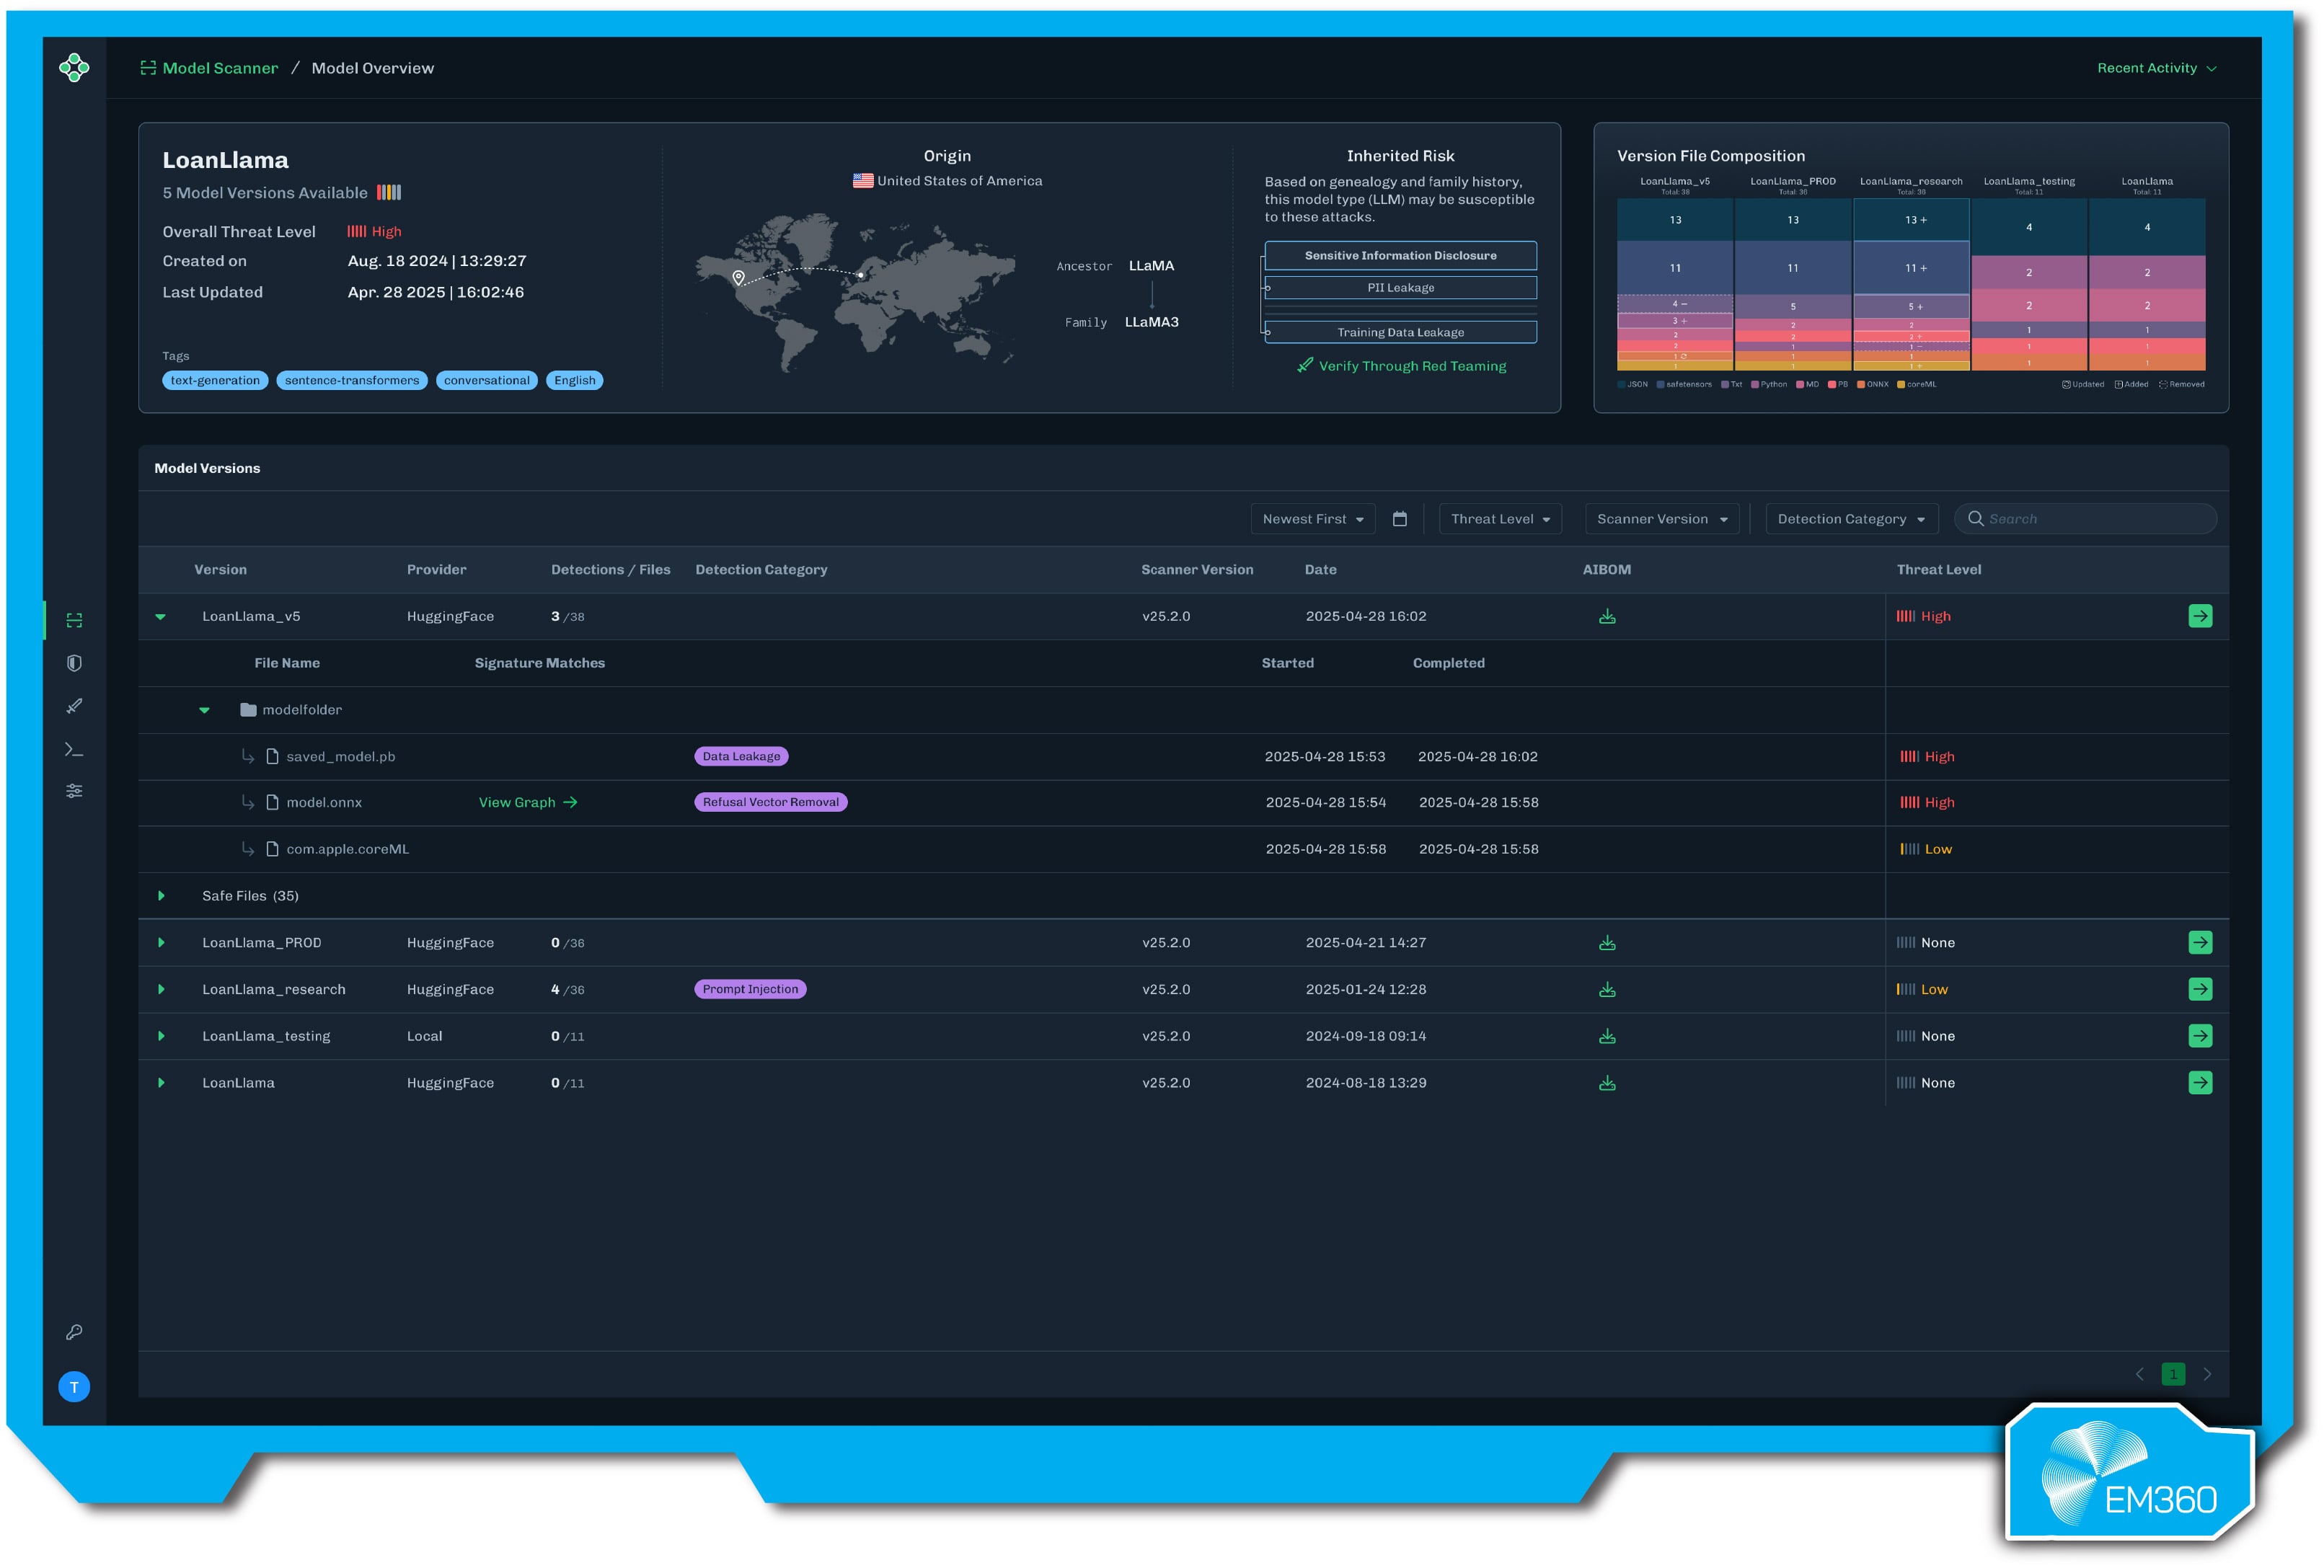Select the red teaming sword icon in sidebar
This screenshot has height=1568, width=2324.
point(75,705)
